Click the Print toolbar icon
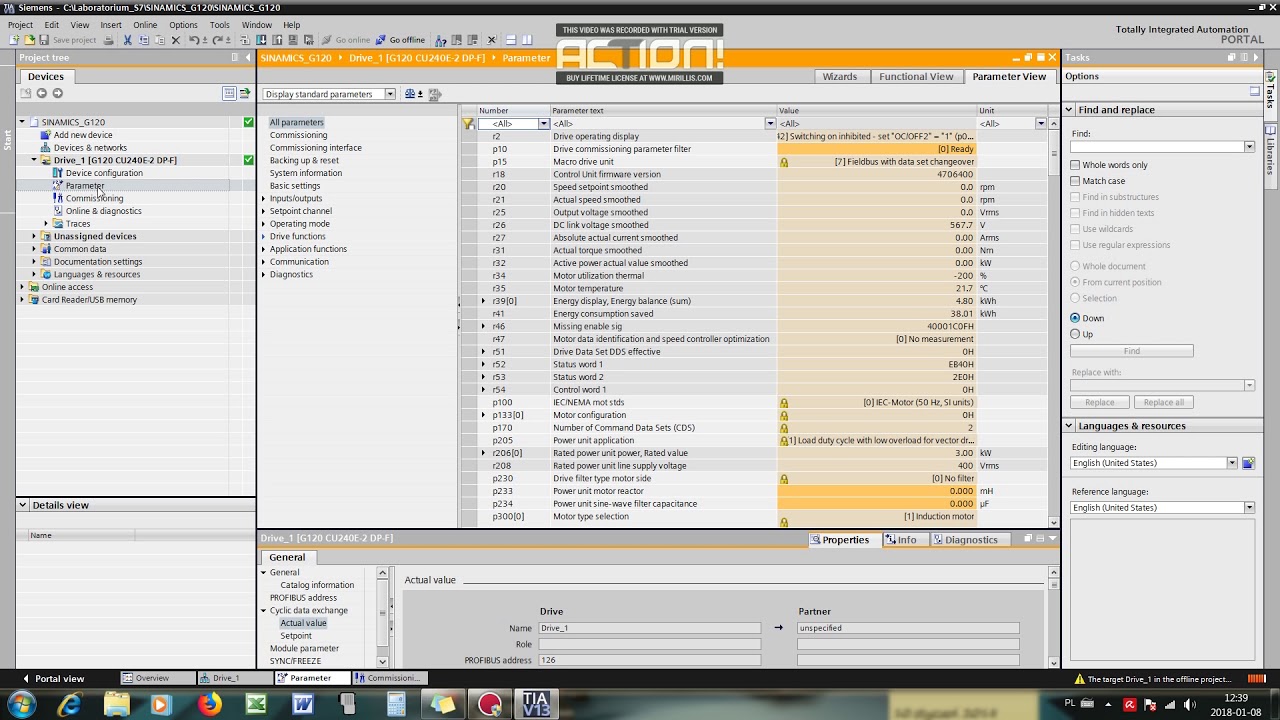 108,40
